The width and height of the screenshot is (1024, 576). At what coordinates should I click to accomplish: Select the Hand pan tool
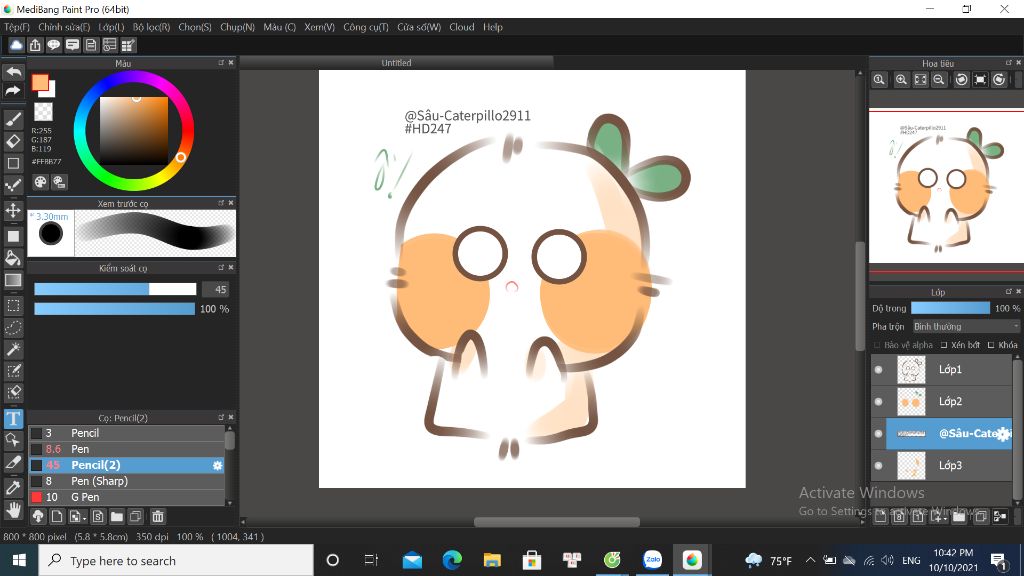tap(13, 509)
